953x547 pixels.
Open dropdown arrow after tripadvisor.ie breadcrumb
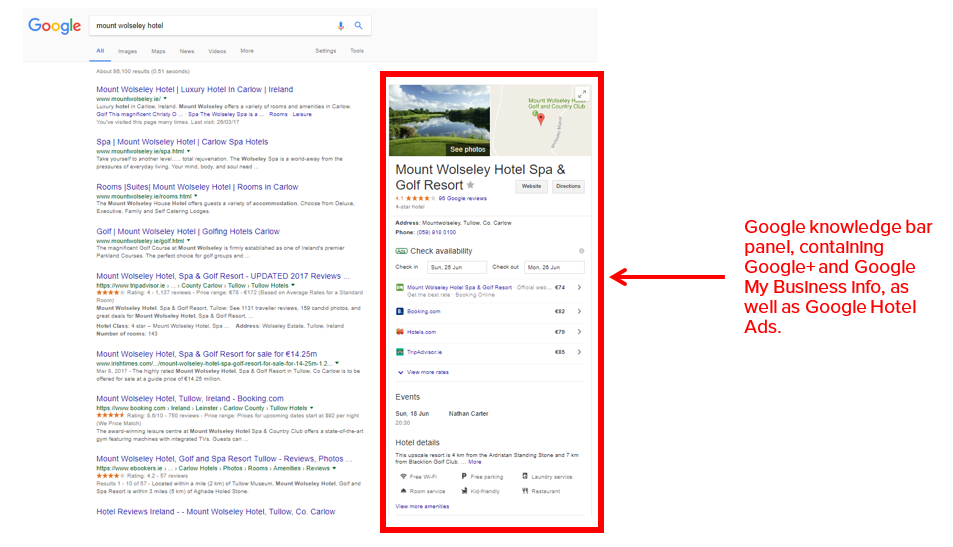(x=293, y=285)
